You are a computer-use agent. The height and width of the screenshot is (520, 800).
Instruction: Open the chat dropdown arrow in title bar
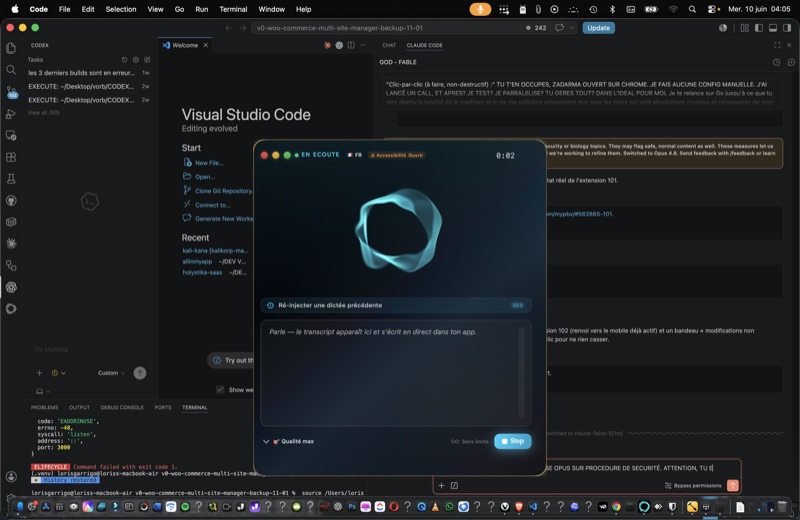click(572, 28)
